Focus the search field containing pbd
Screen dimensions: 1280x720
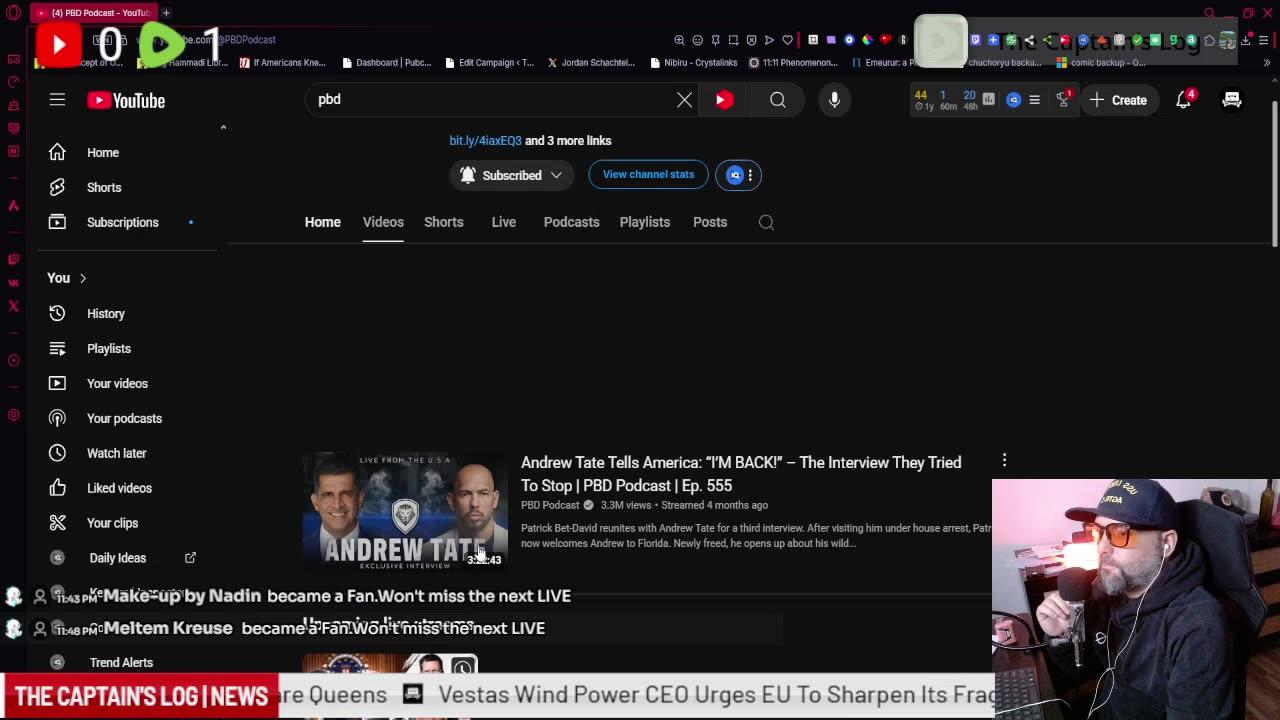490,100
